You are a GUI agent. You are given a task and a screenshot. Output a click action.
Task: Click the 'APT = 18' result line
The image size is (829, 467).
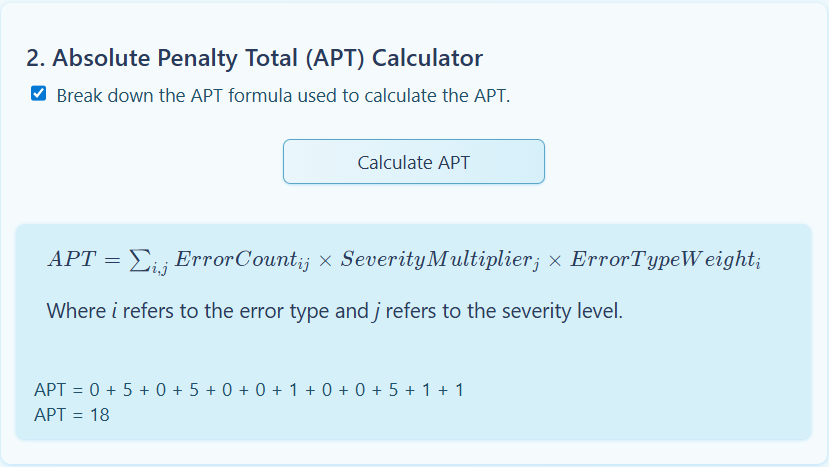click(72, 414)
